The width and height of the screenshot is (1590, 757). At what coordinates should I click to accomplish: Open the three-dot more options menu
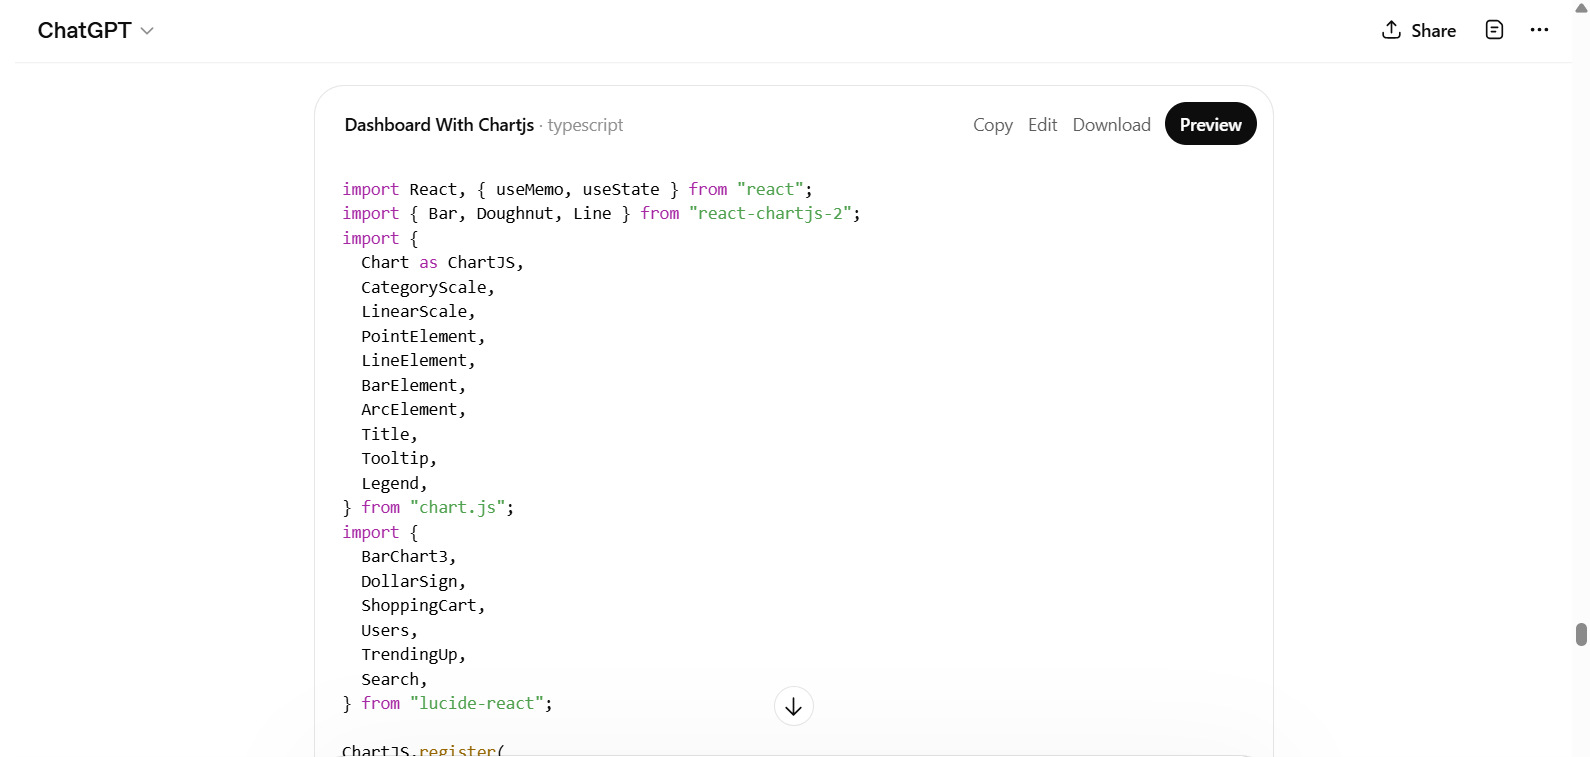[x=1539, y=30]
